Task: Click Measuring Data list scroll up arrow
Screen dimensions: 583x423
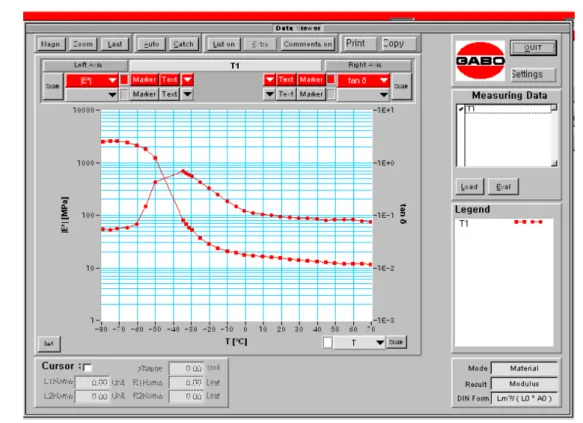Action: tap(554, 108)
